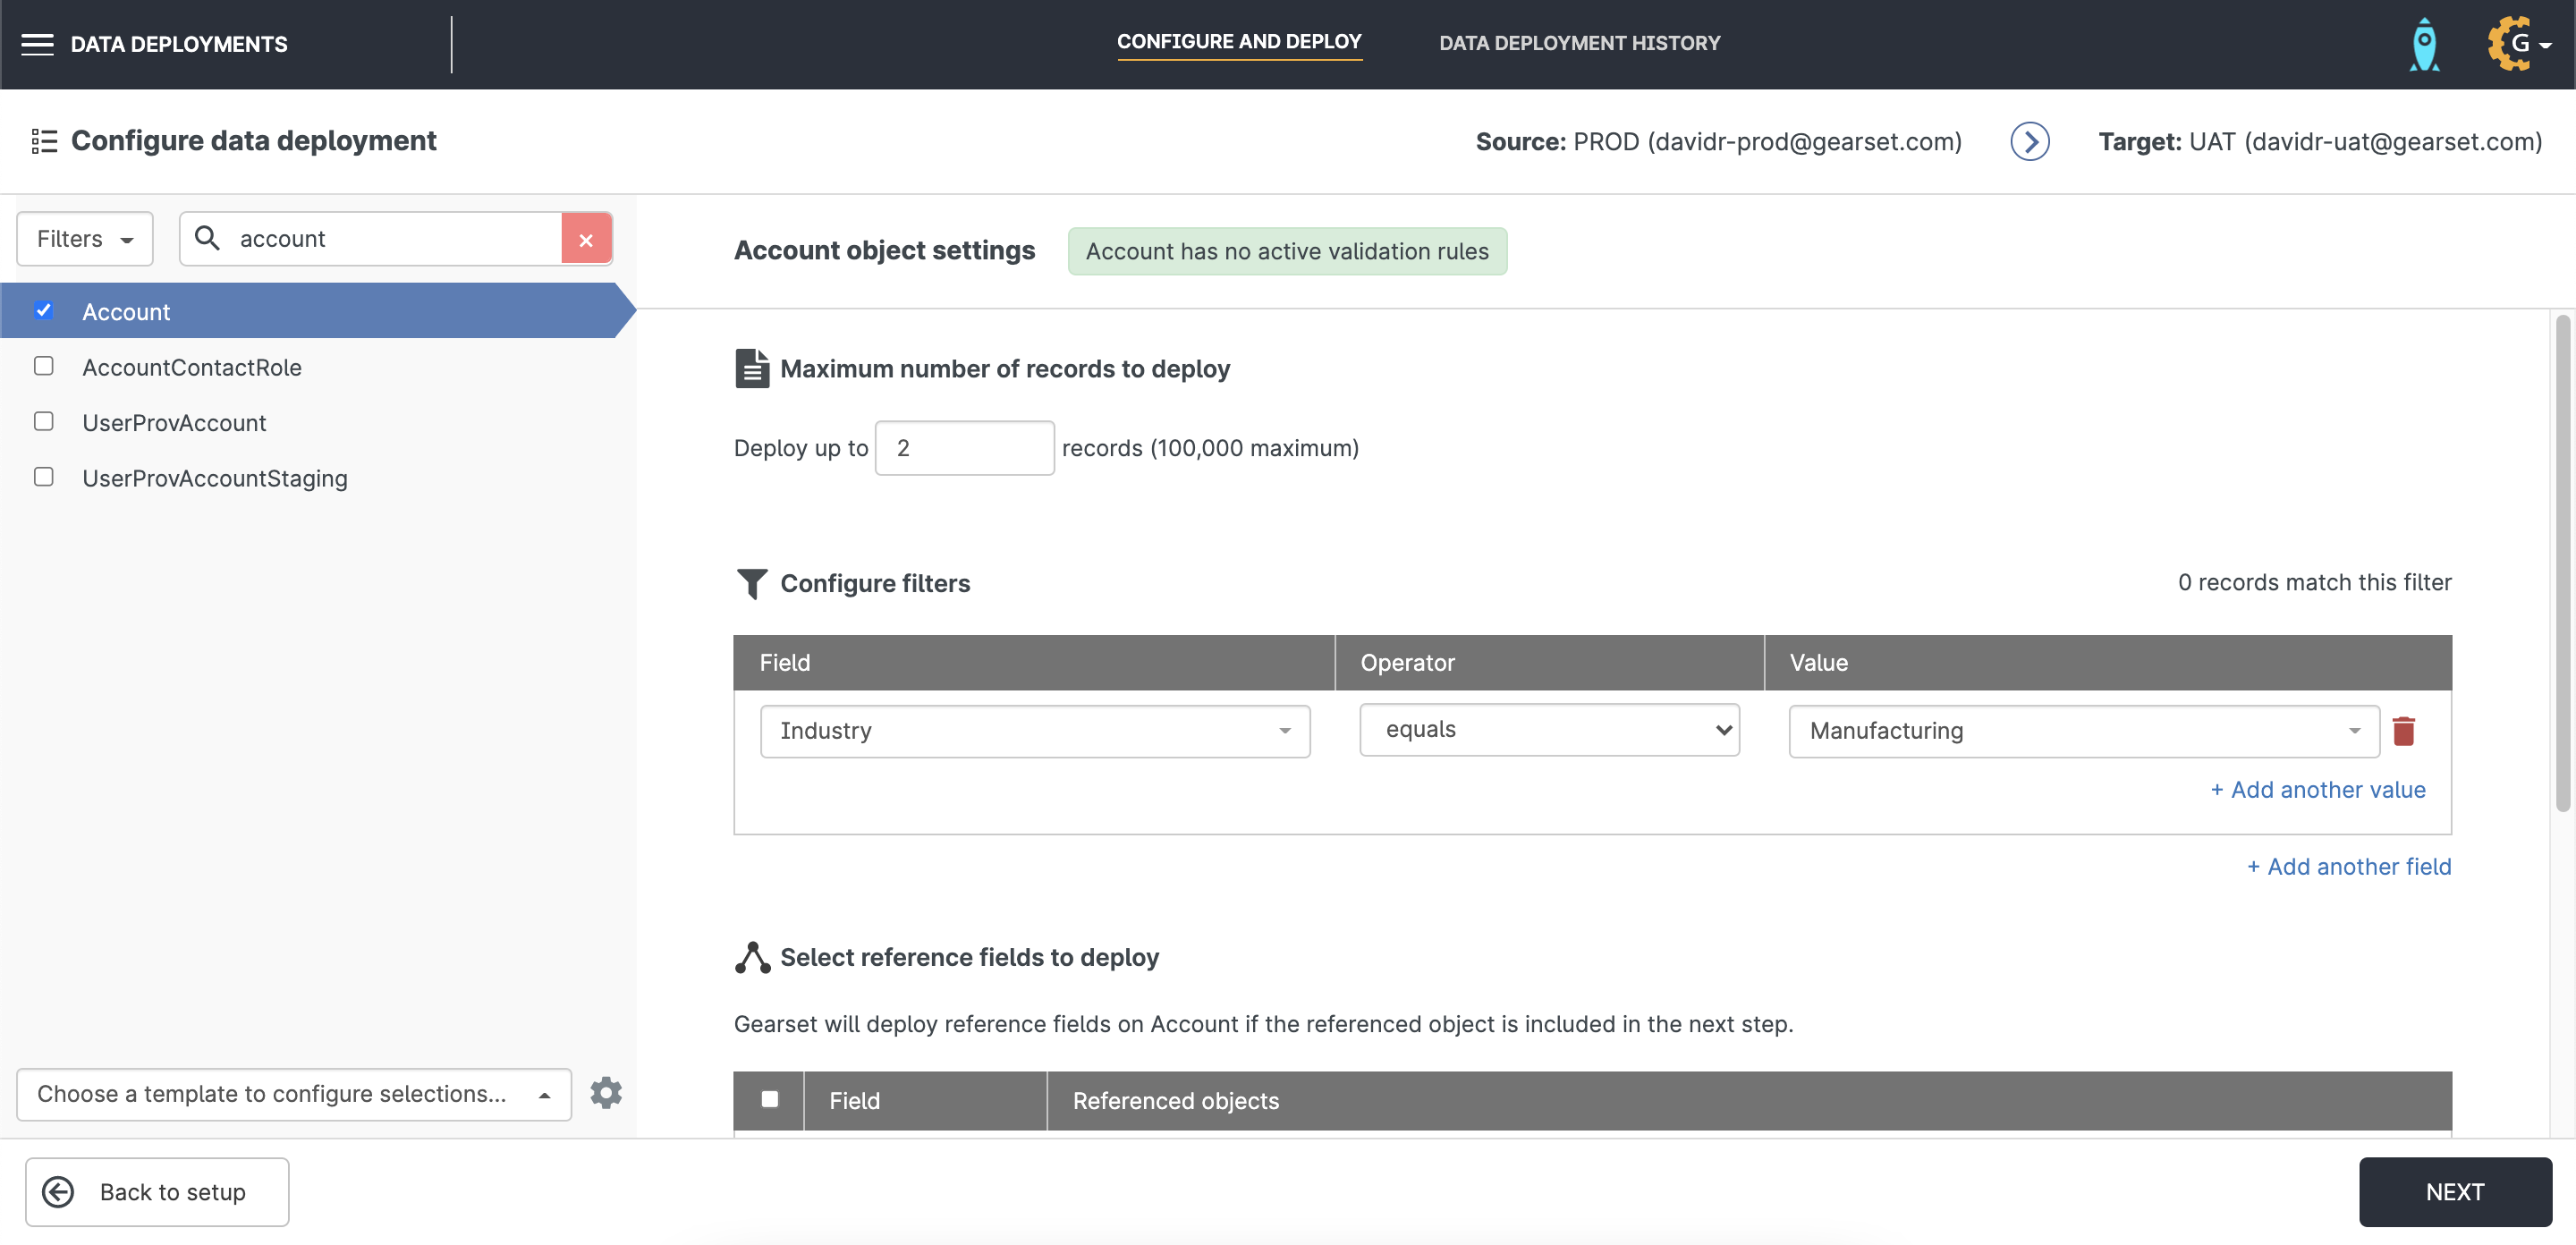
Task: Select UserProvAccountStaging in the object list
Action: (215, 478)
